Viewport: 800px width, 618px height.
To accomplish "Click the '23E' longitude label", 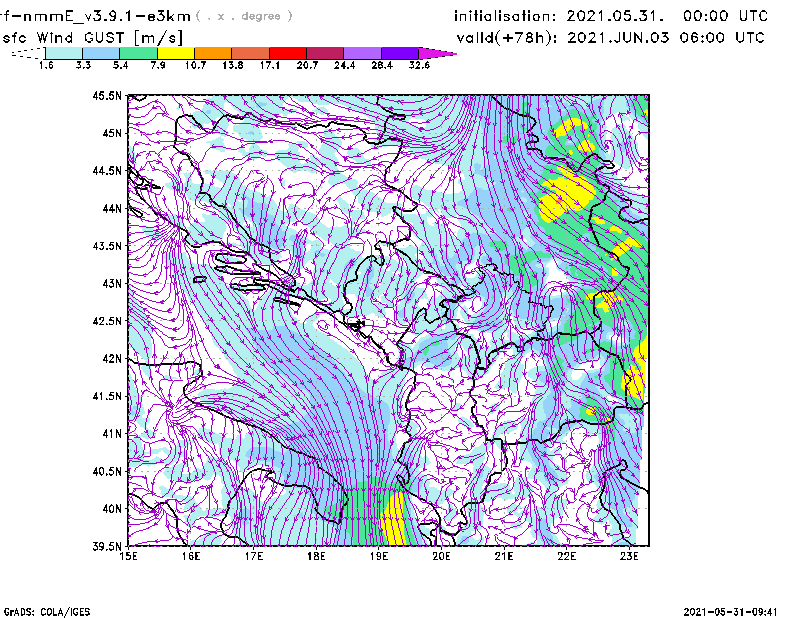I will (x=629, y=556).
